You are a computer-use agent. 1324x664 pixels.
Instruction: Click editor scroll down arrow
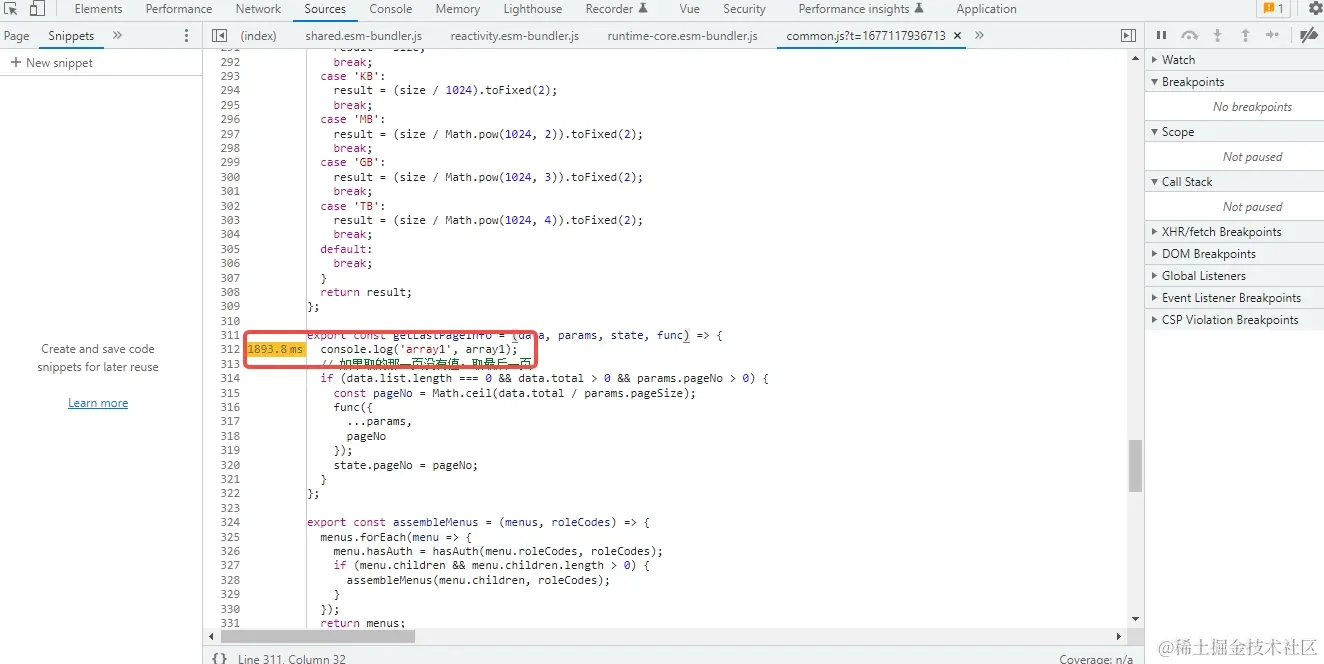[1135, 619]
